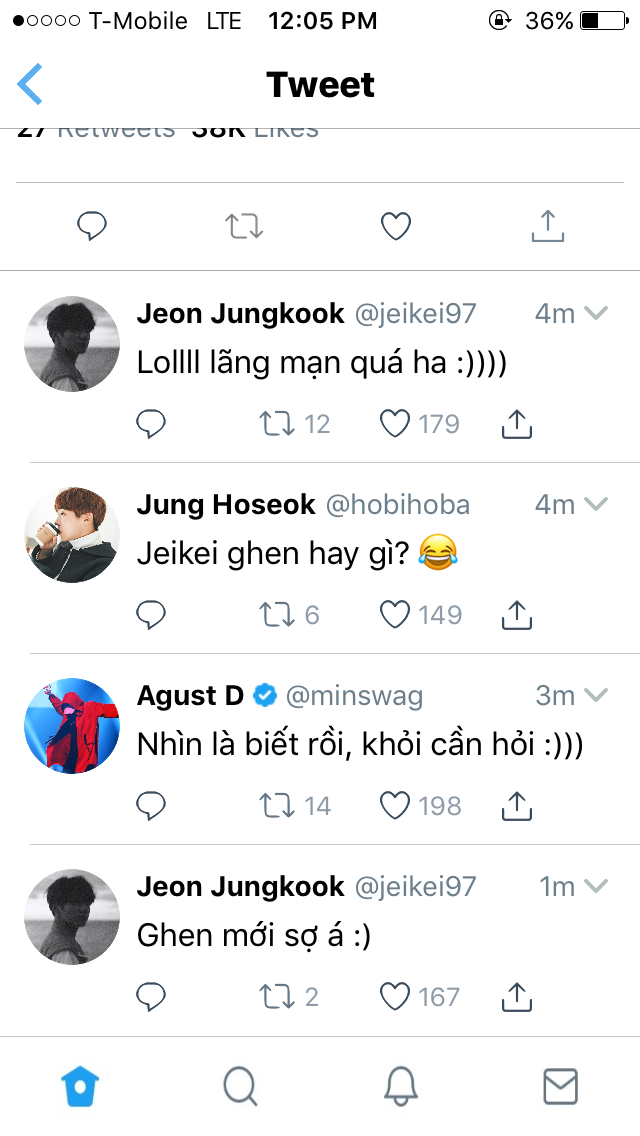Retweet Jeon Jungkook's "Lollll lãng mạn" reply
Screen dimensions: 640x1136
point(276,424)
